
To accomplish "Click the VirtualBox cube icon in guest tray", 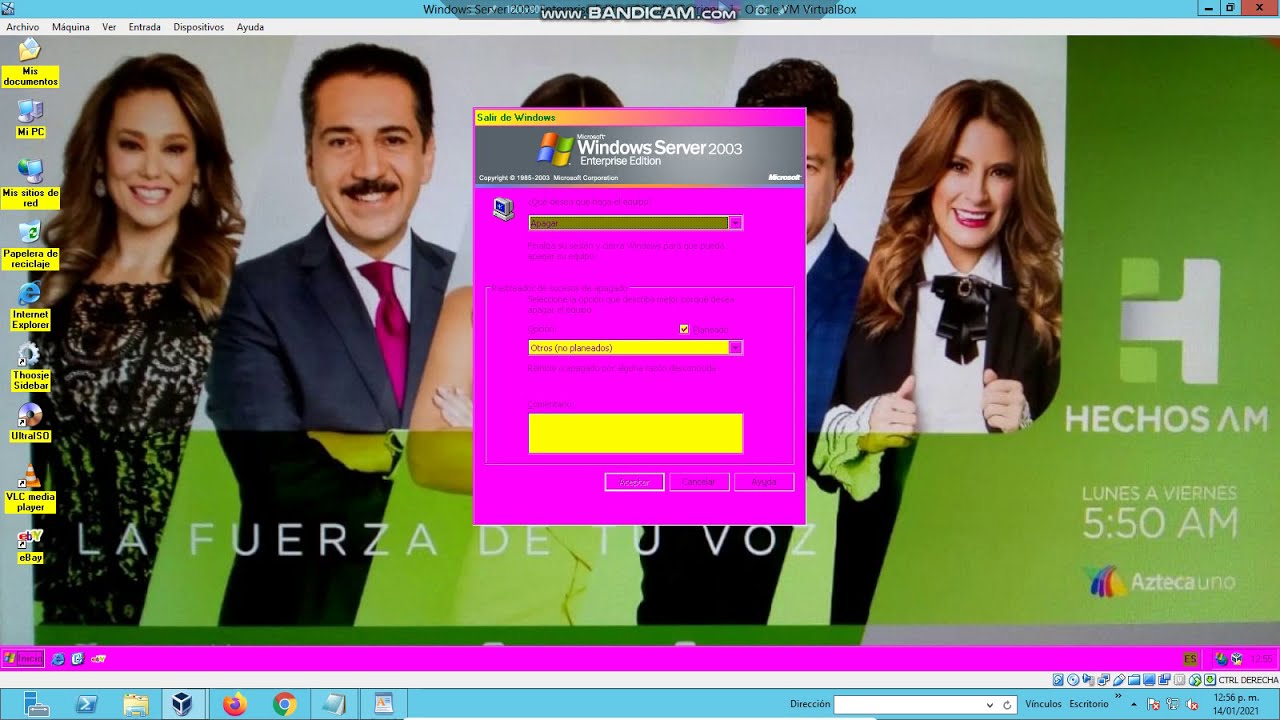I will (1237, 659).
